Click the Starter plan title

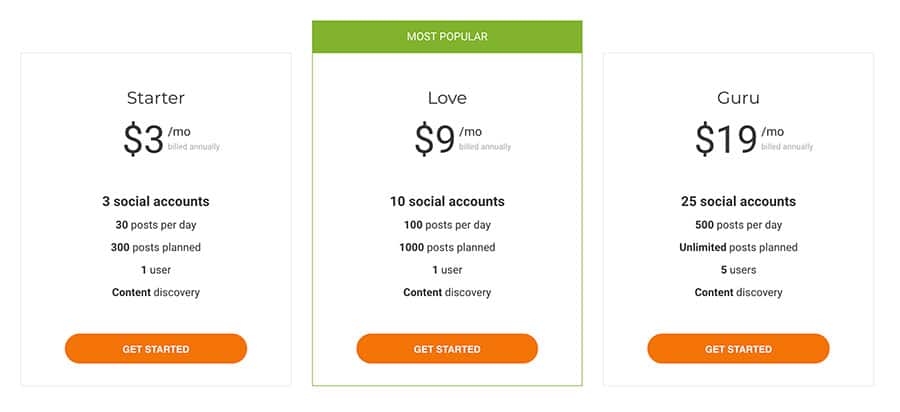point(156,98)
